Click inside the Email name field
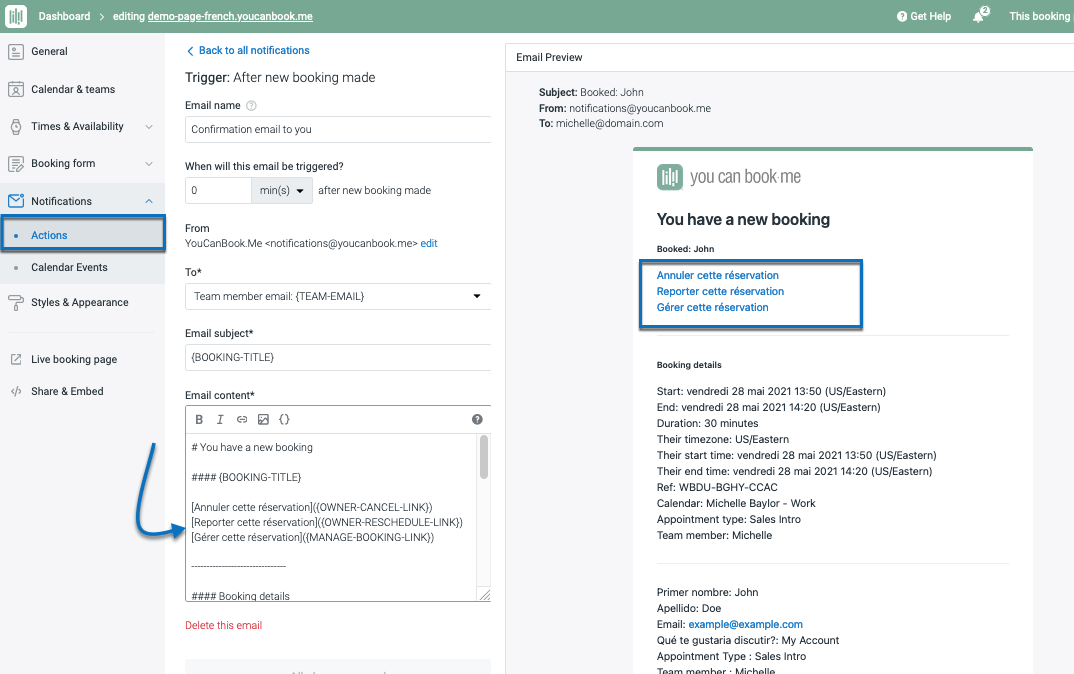 (337, 129)
